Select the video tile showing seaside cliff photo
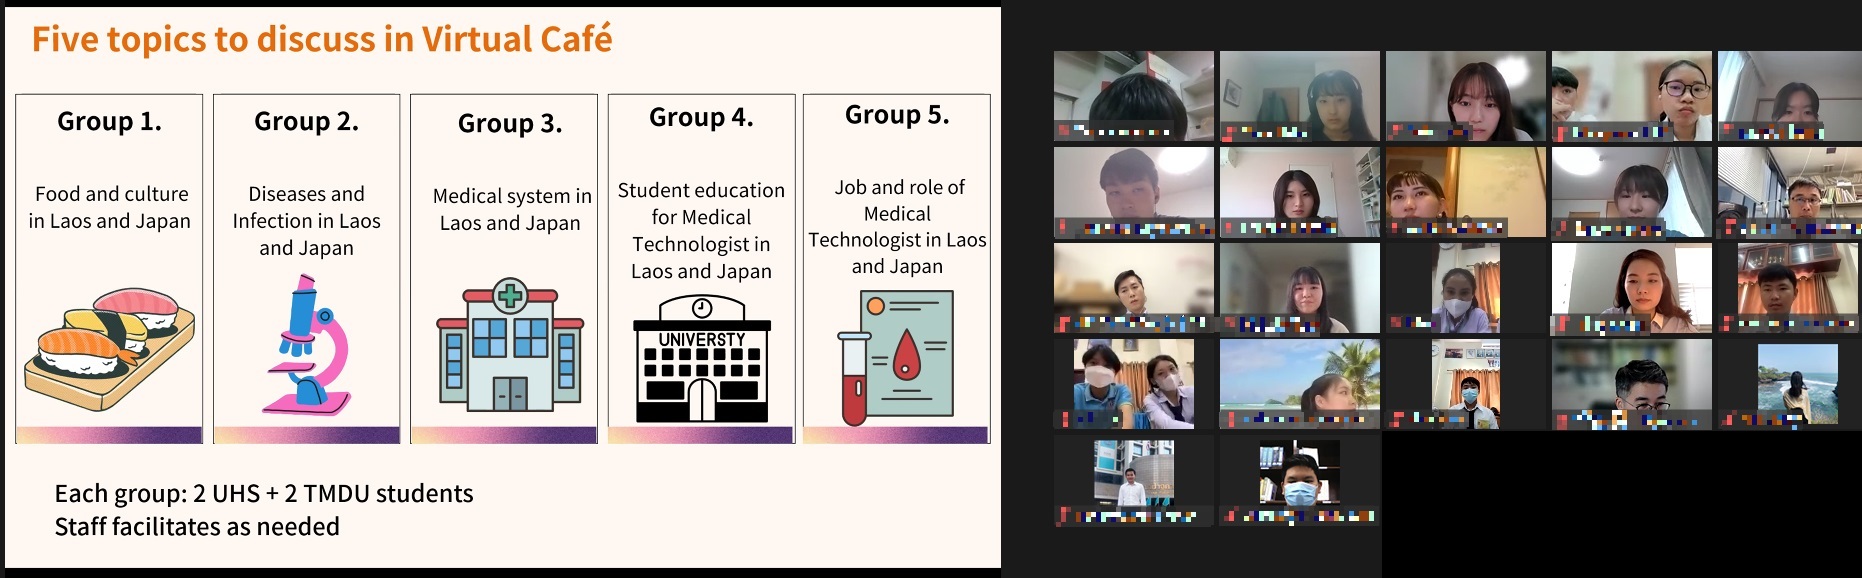Viewport: 1862px width, 578px height. point(1797,383)
